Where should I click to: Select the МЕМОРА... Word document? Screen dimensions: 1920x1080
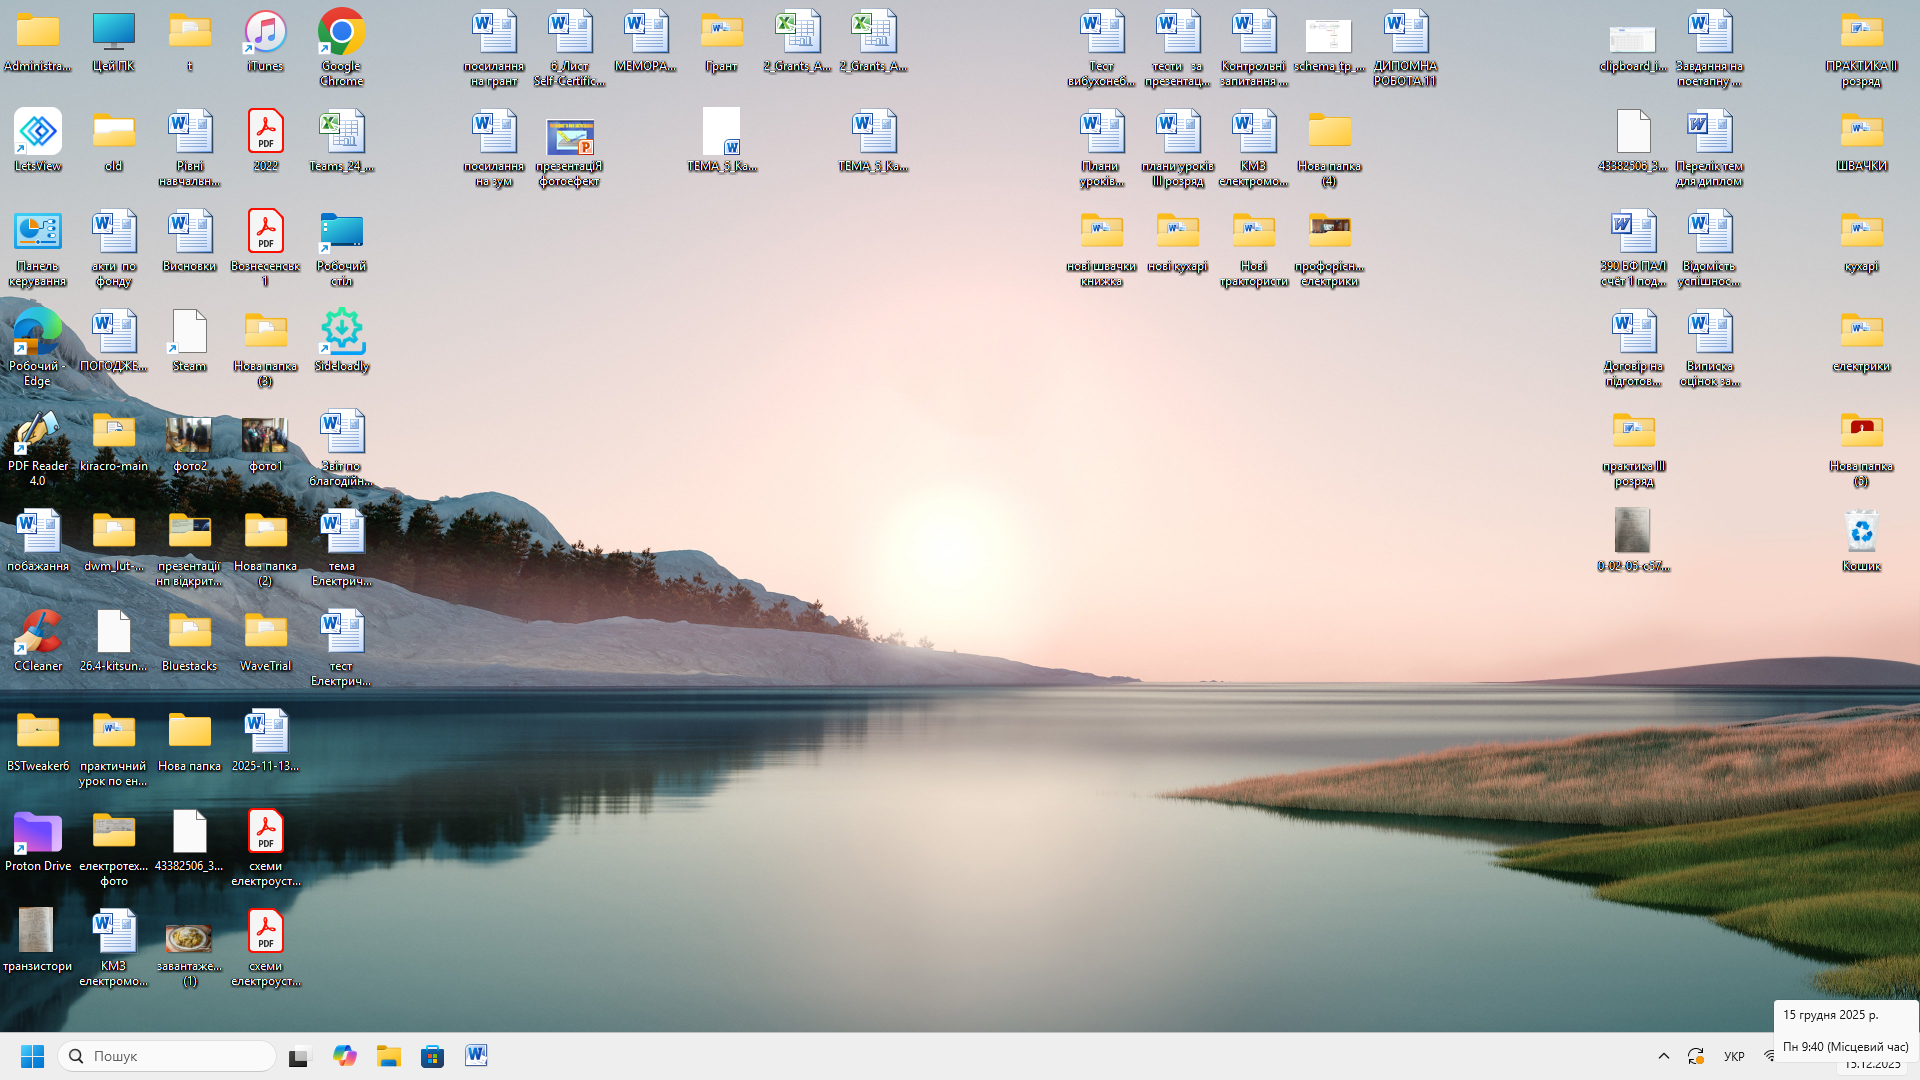(x=645, y=42)
